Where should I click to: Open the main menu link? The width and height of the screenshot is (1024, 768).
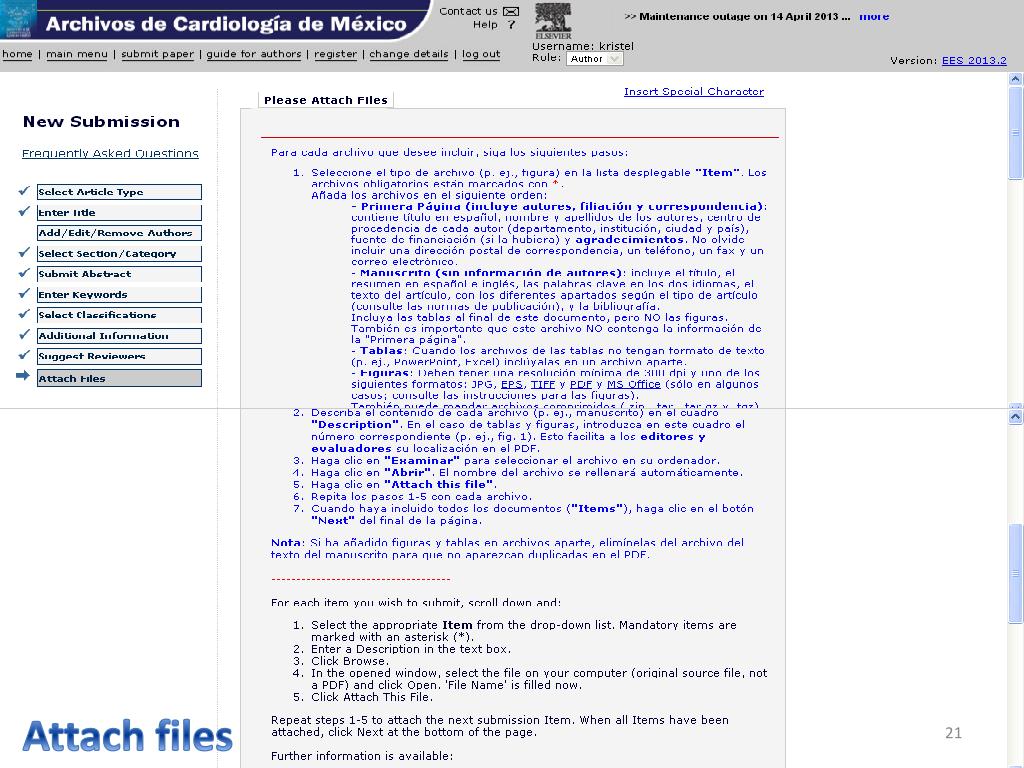point(76,54)
